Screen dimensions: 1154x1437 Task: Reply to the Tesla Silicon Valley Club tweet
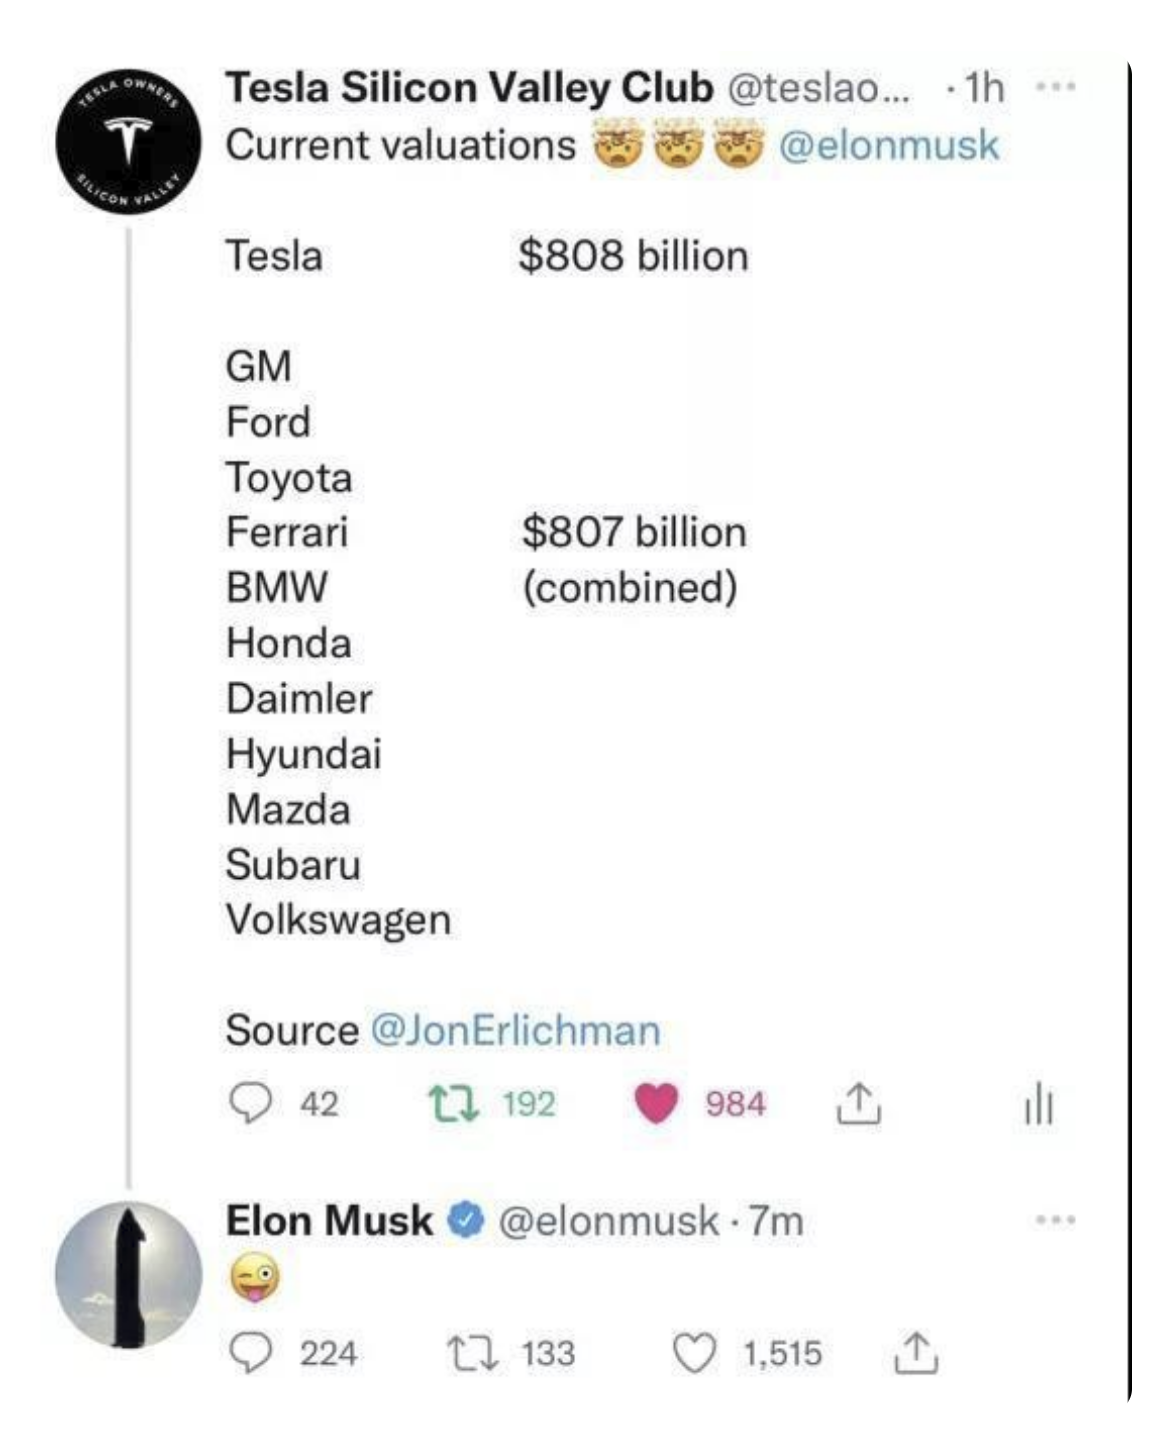pos(250,1103)
